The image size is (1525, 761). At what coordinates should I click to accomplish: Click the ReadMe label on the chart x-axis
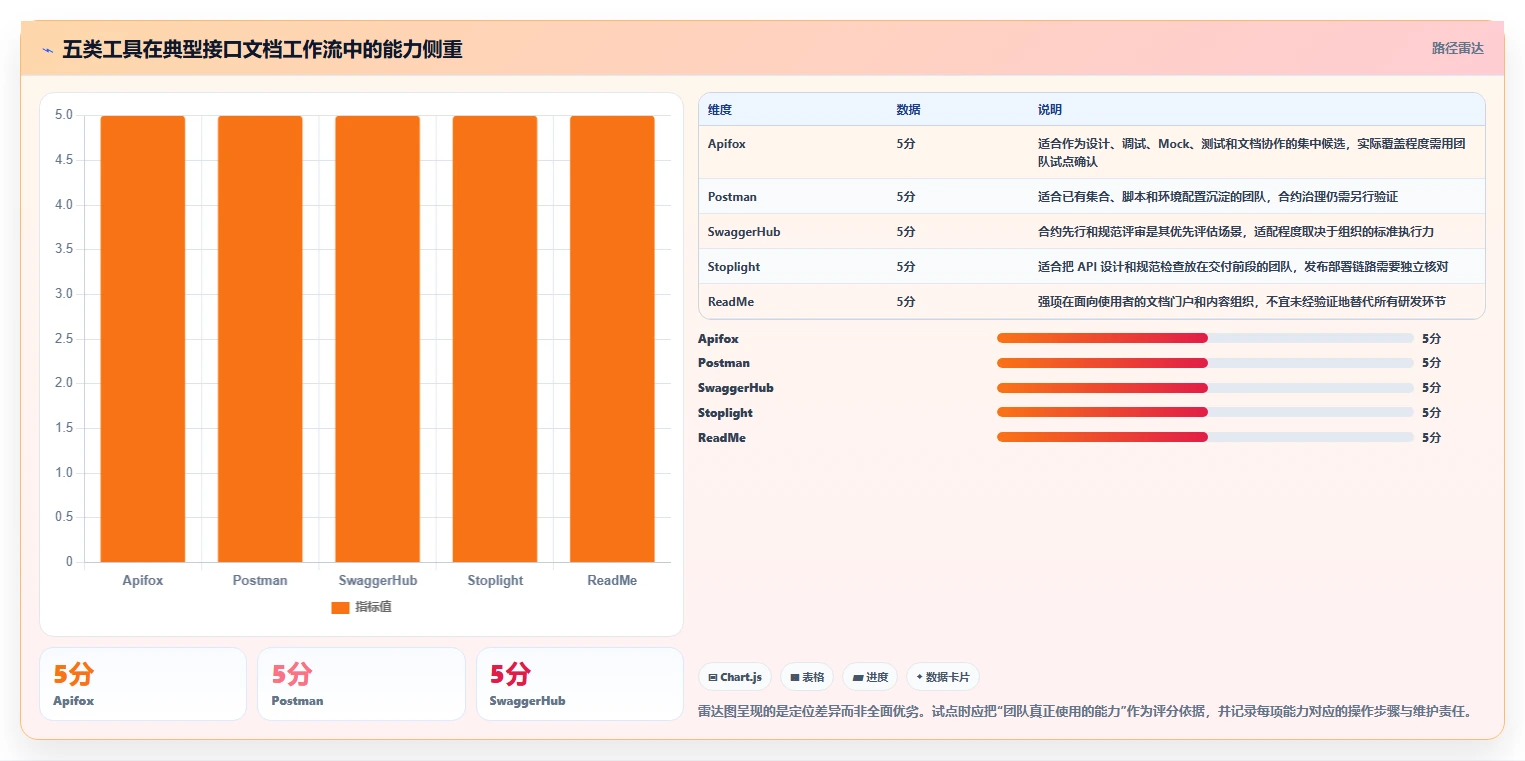pos(612,581)
